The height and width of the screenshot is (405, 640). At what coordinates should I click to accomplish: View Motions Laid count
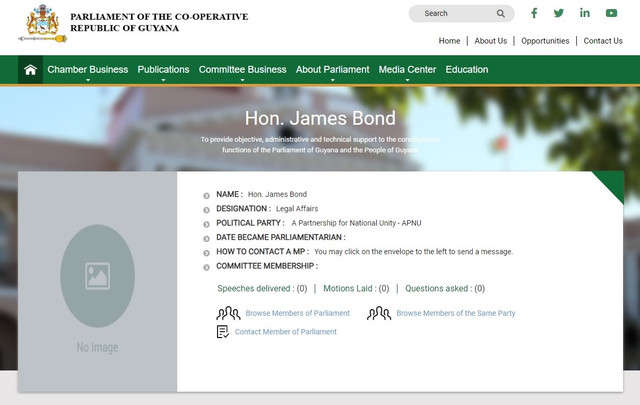[356, 289]
